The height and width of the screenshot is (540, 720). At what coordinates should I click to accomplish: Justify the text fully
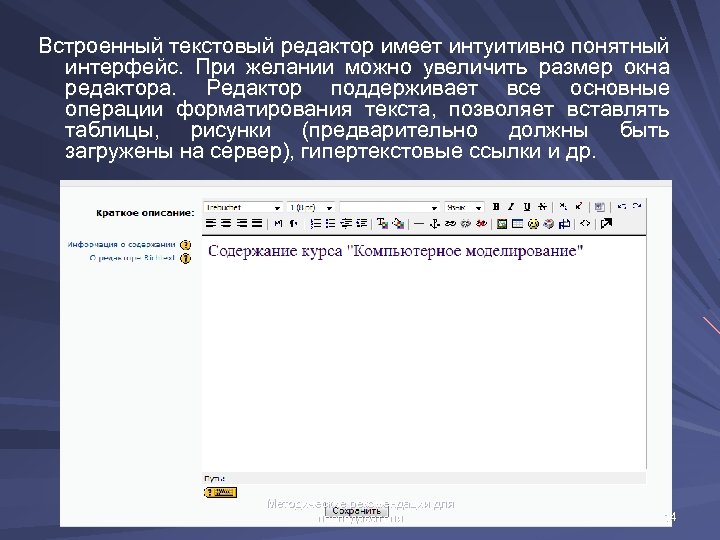[x=257, y=223]
